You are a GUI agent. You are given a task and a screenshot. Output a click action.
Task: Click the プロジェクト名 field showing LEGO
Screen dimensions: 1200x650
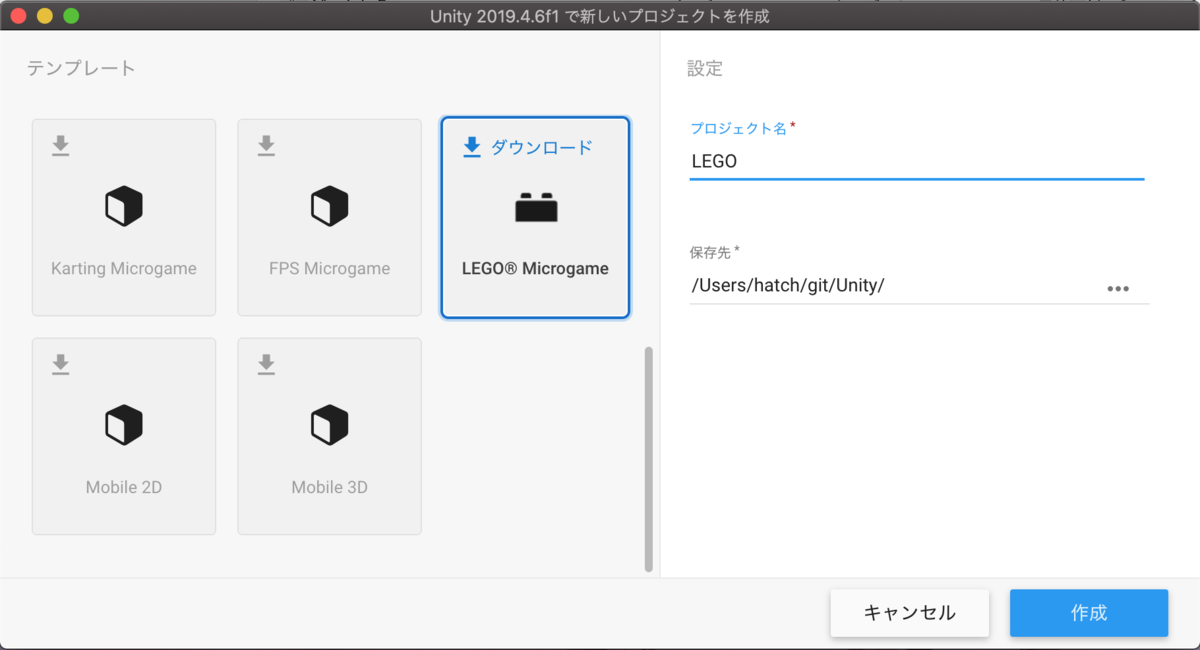[916, 161]
